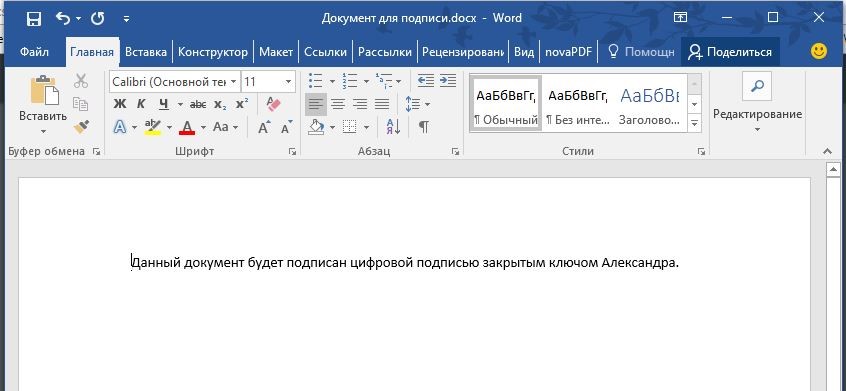
Task: Open the Файл menu
Action: point(34,52)
